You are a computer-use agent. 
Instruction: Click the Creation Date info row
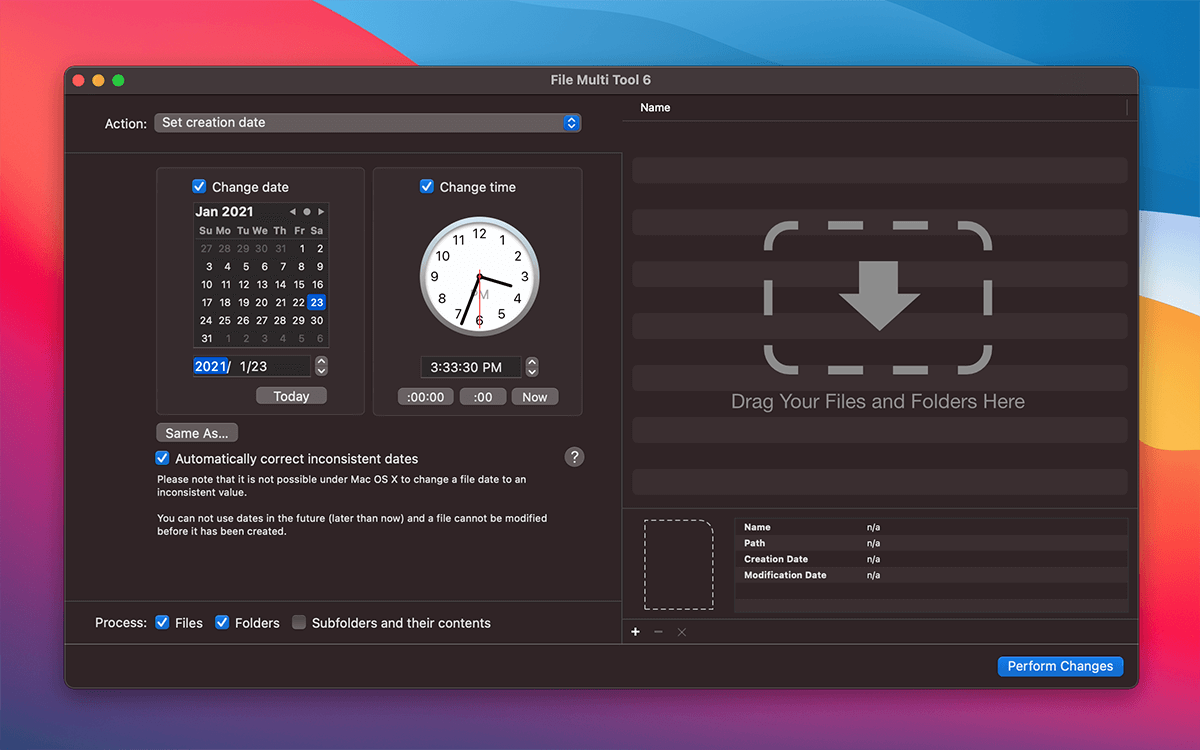(x=931, y=559)
